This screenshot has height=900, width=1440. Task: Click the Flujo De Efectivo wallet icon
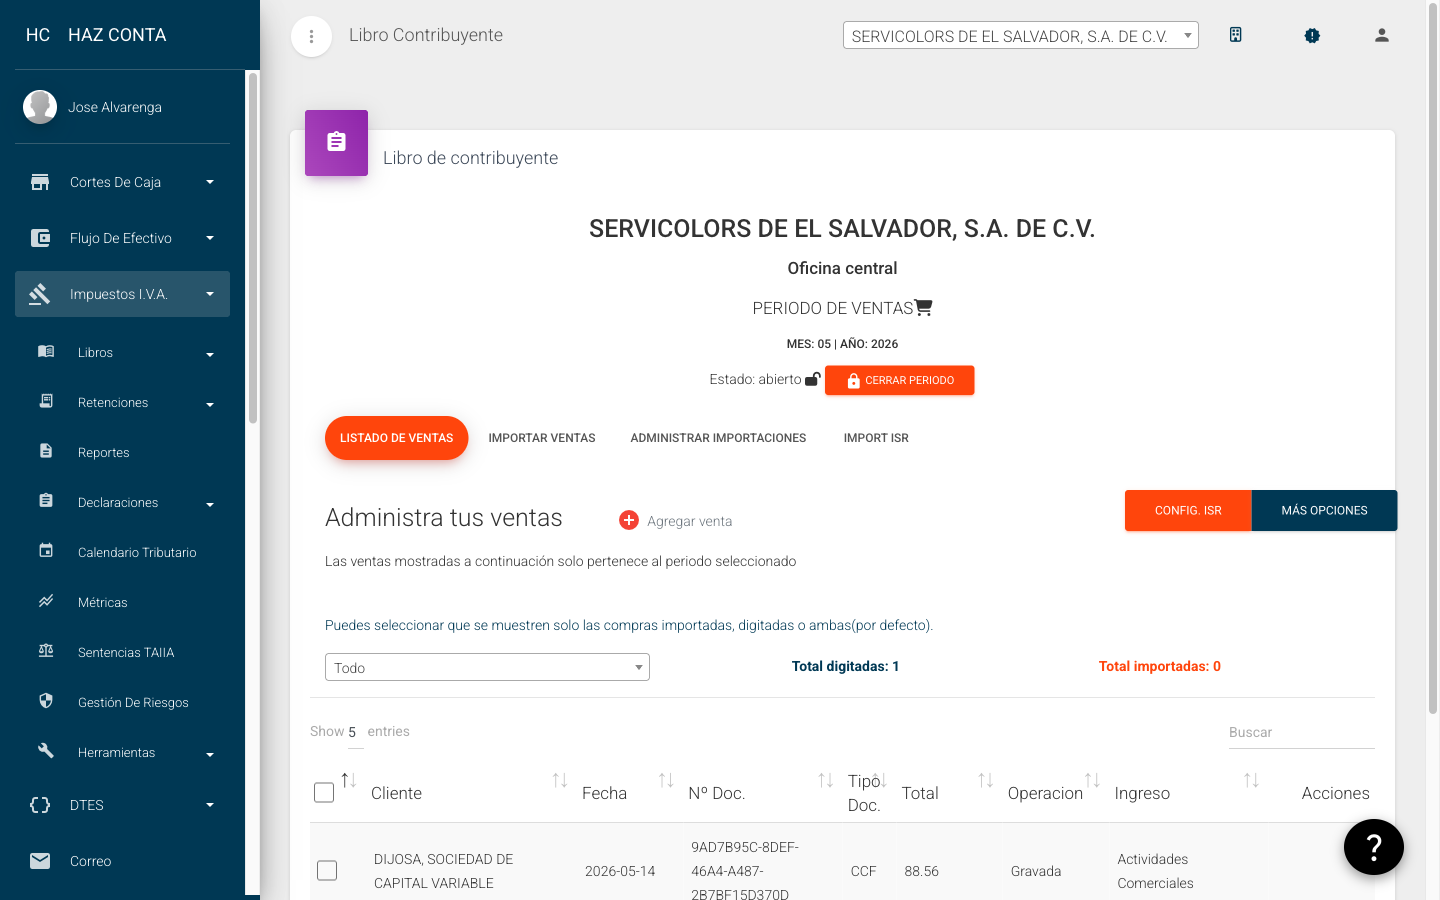tap(40, 238)
